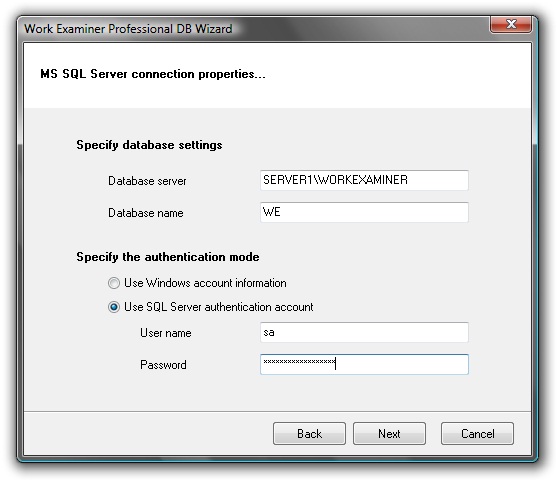Click the MS SQL Server connection properties heading
The image size is (558, 482).
point(153,74)
